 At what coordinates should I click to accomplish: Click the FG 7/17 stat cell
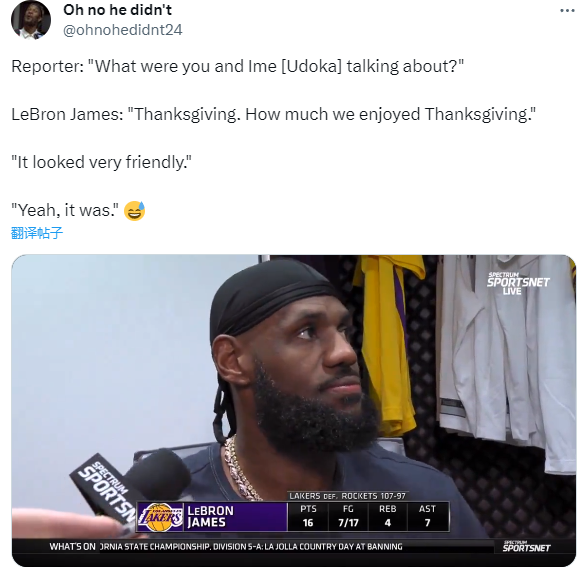tap(348, 516)
